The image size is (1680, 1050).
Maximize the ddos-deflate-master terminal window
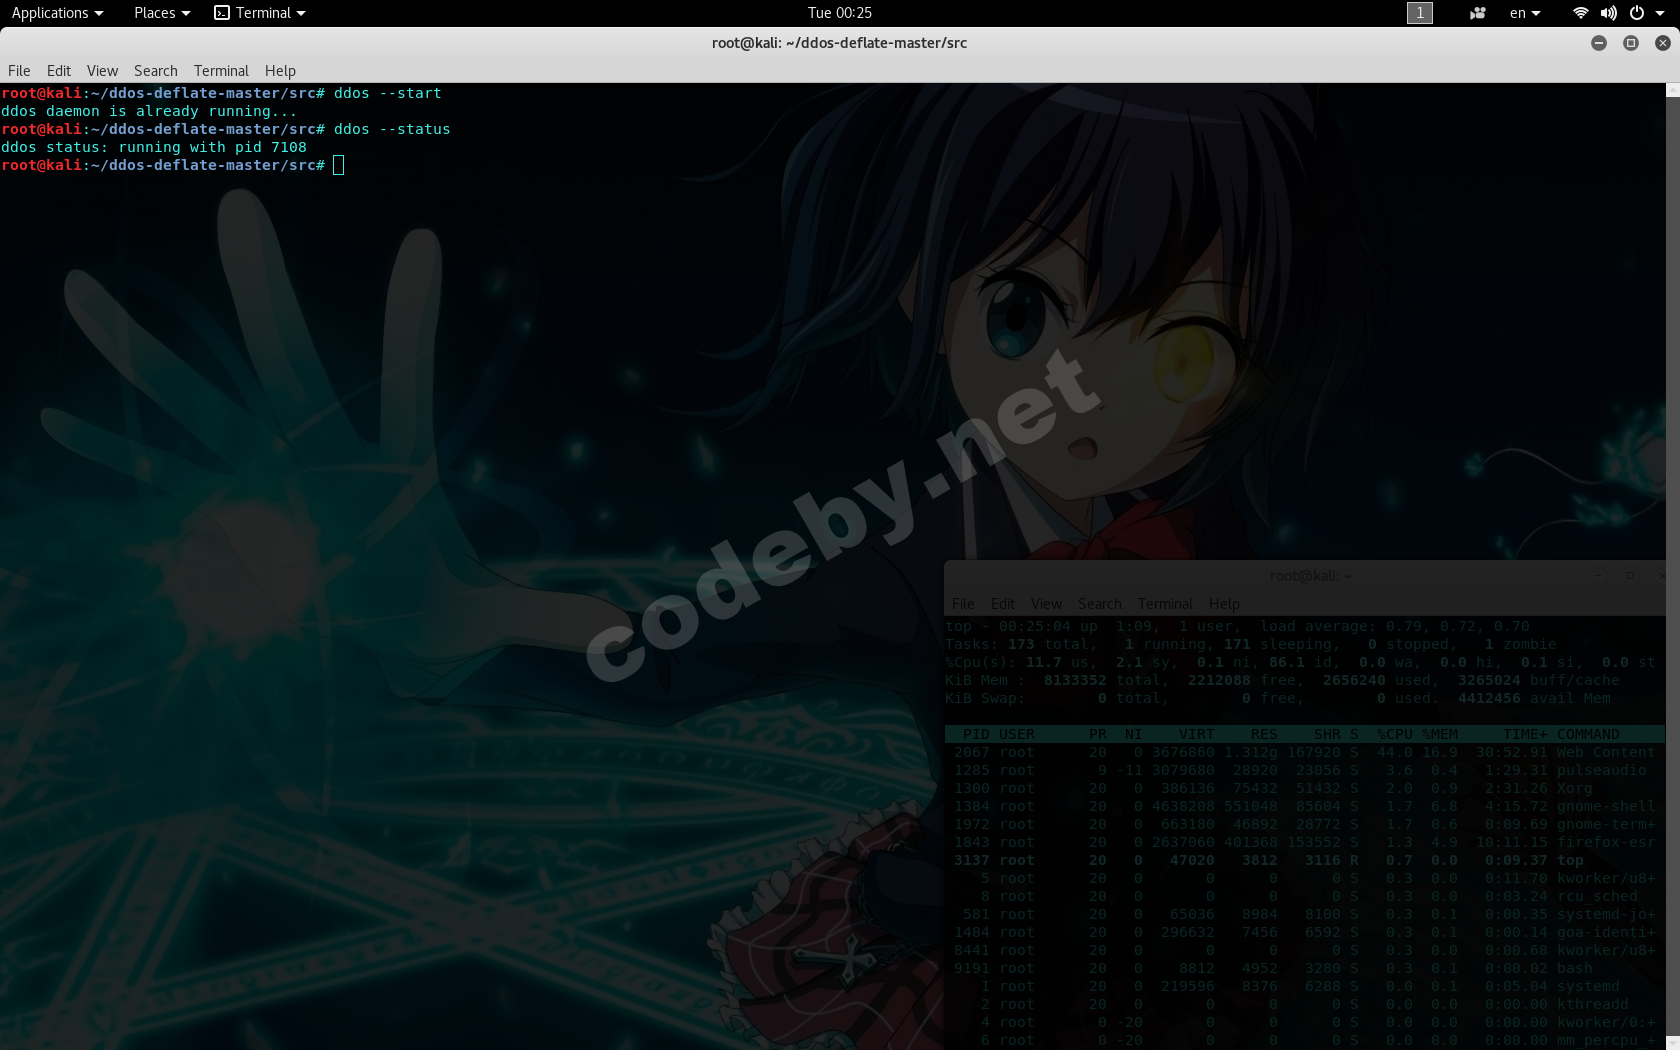(x=1631, y=43)
